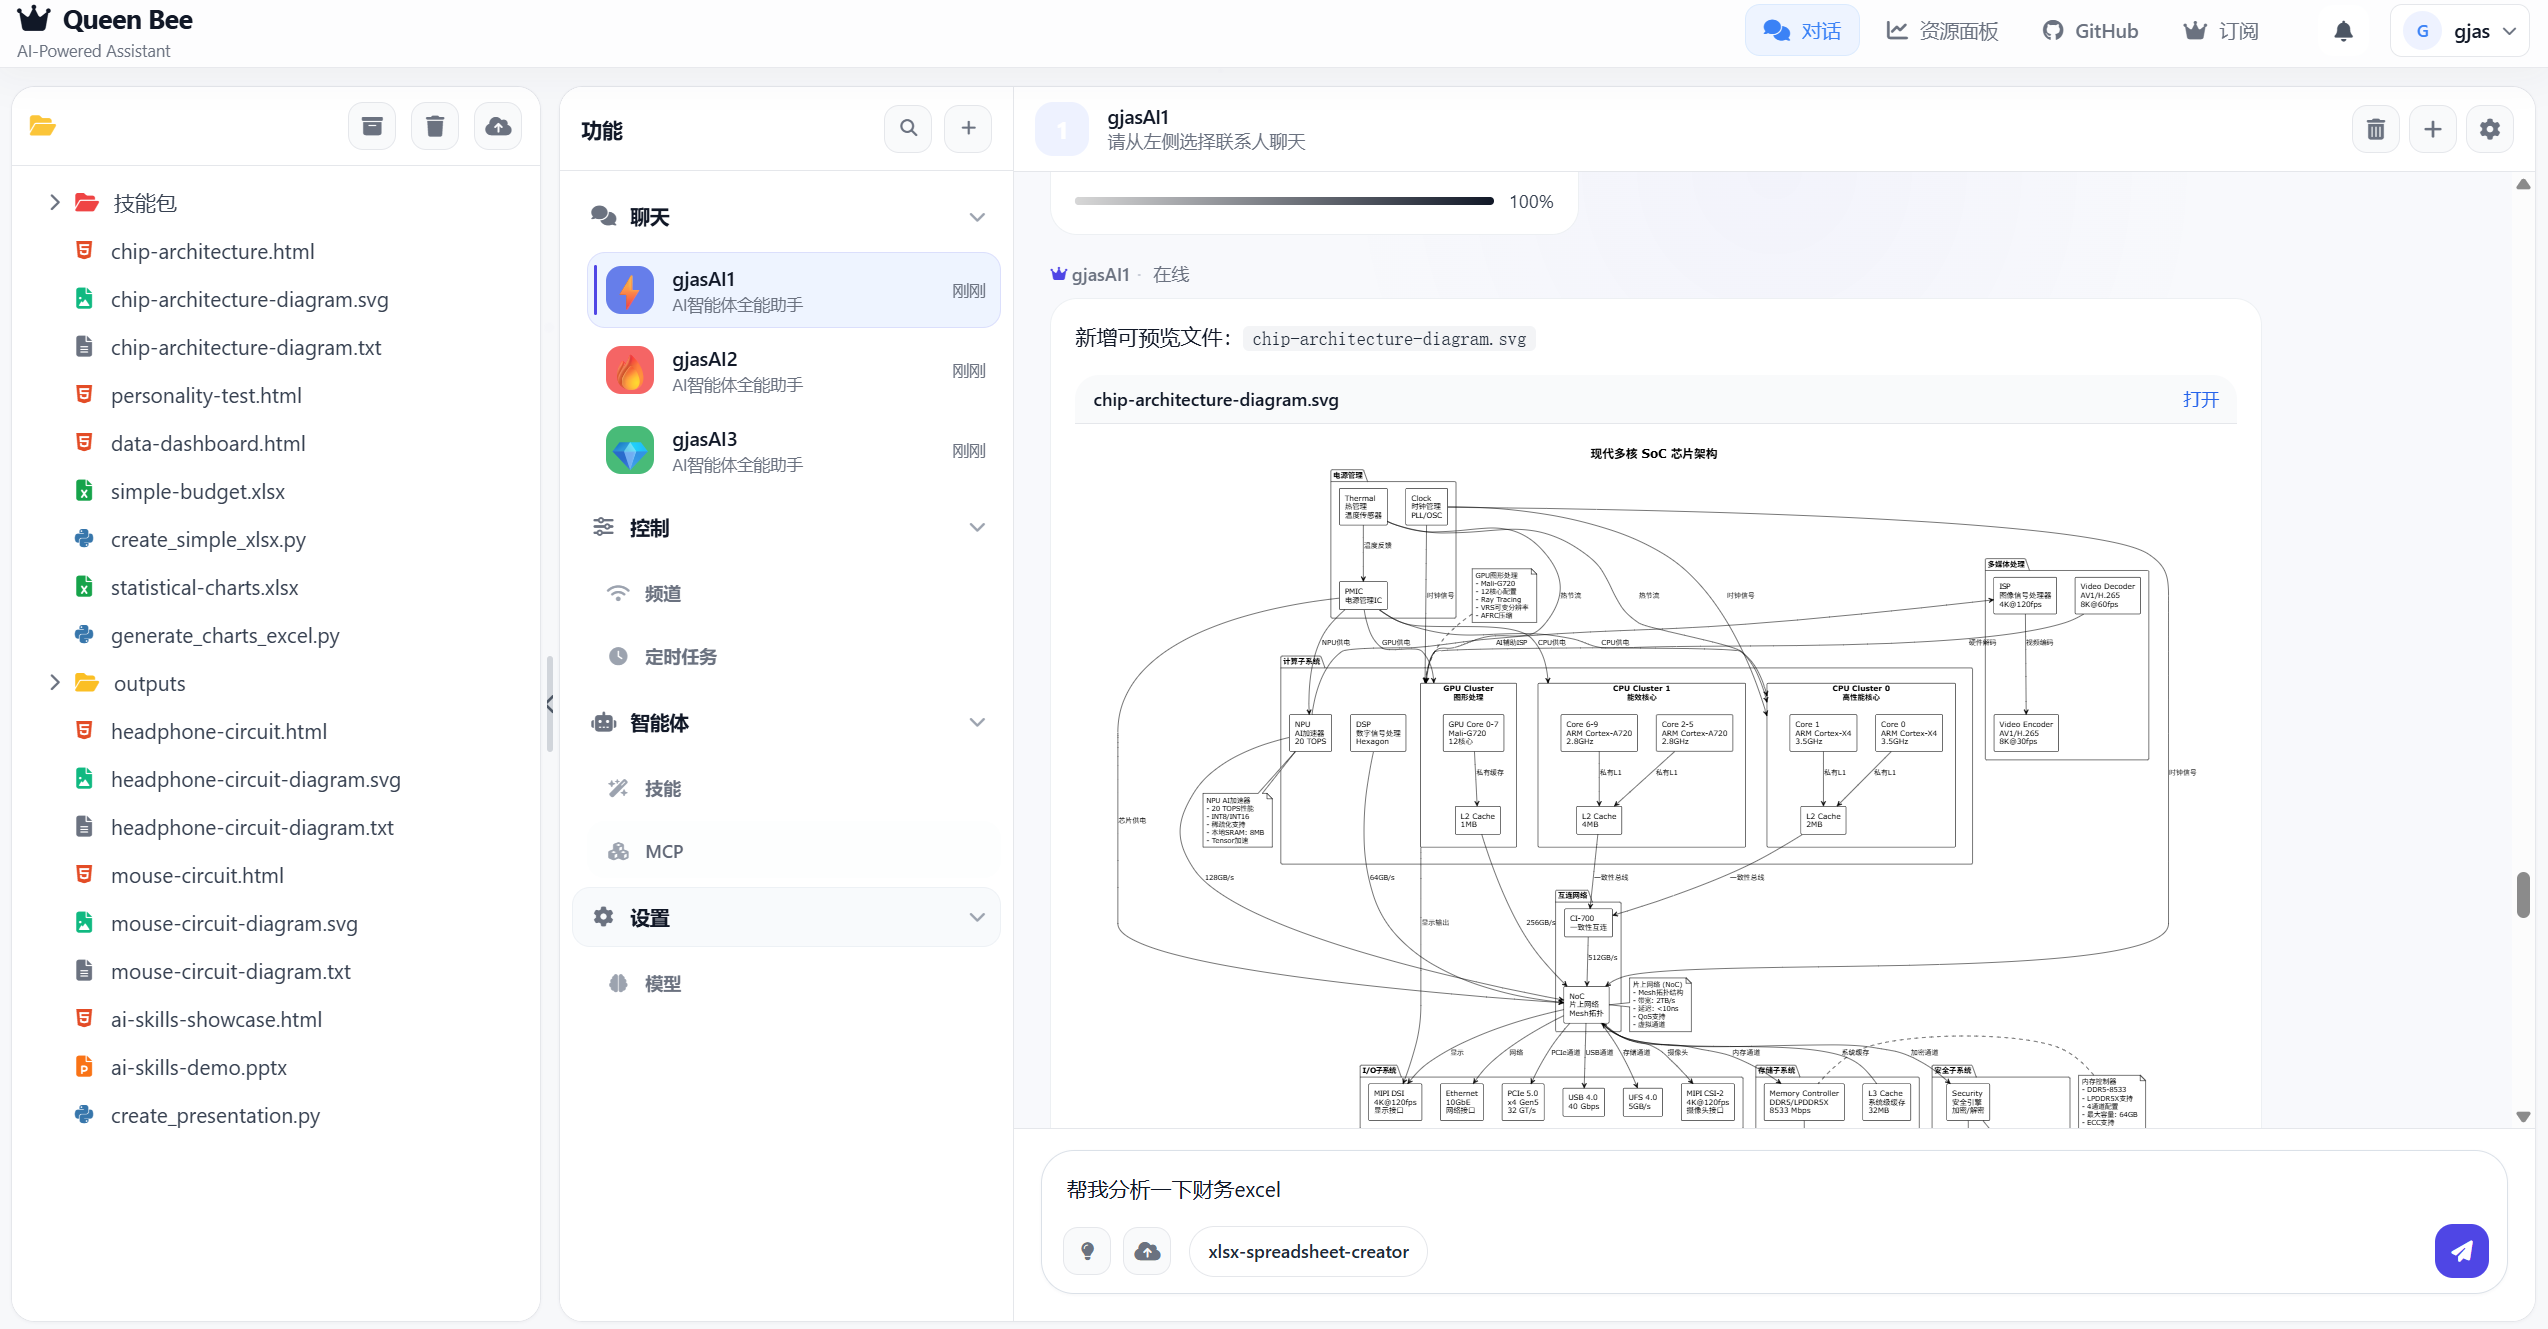Add a new agent via the plus icon
The image size is (2548, 1329).
(967, 128)
